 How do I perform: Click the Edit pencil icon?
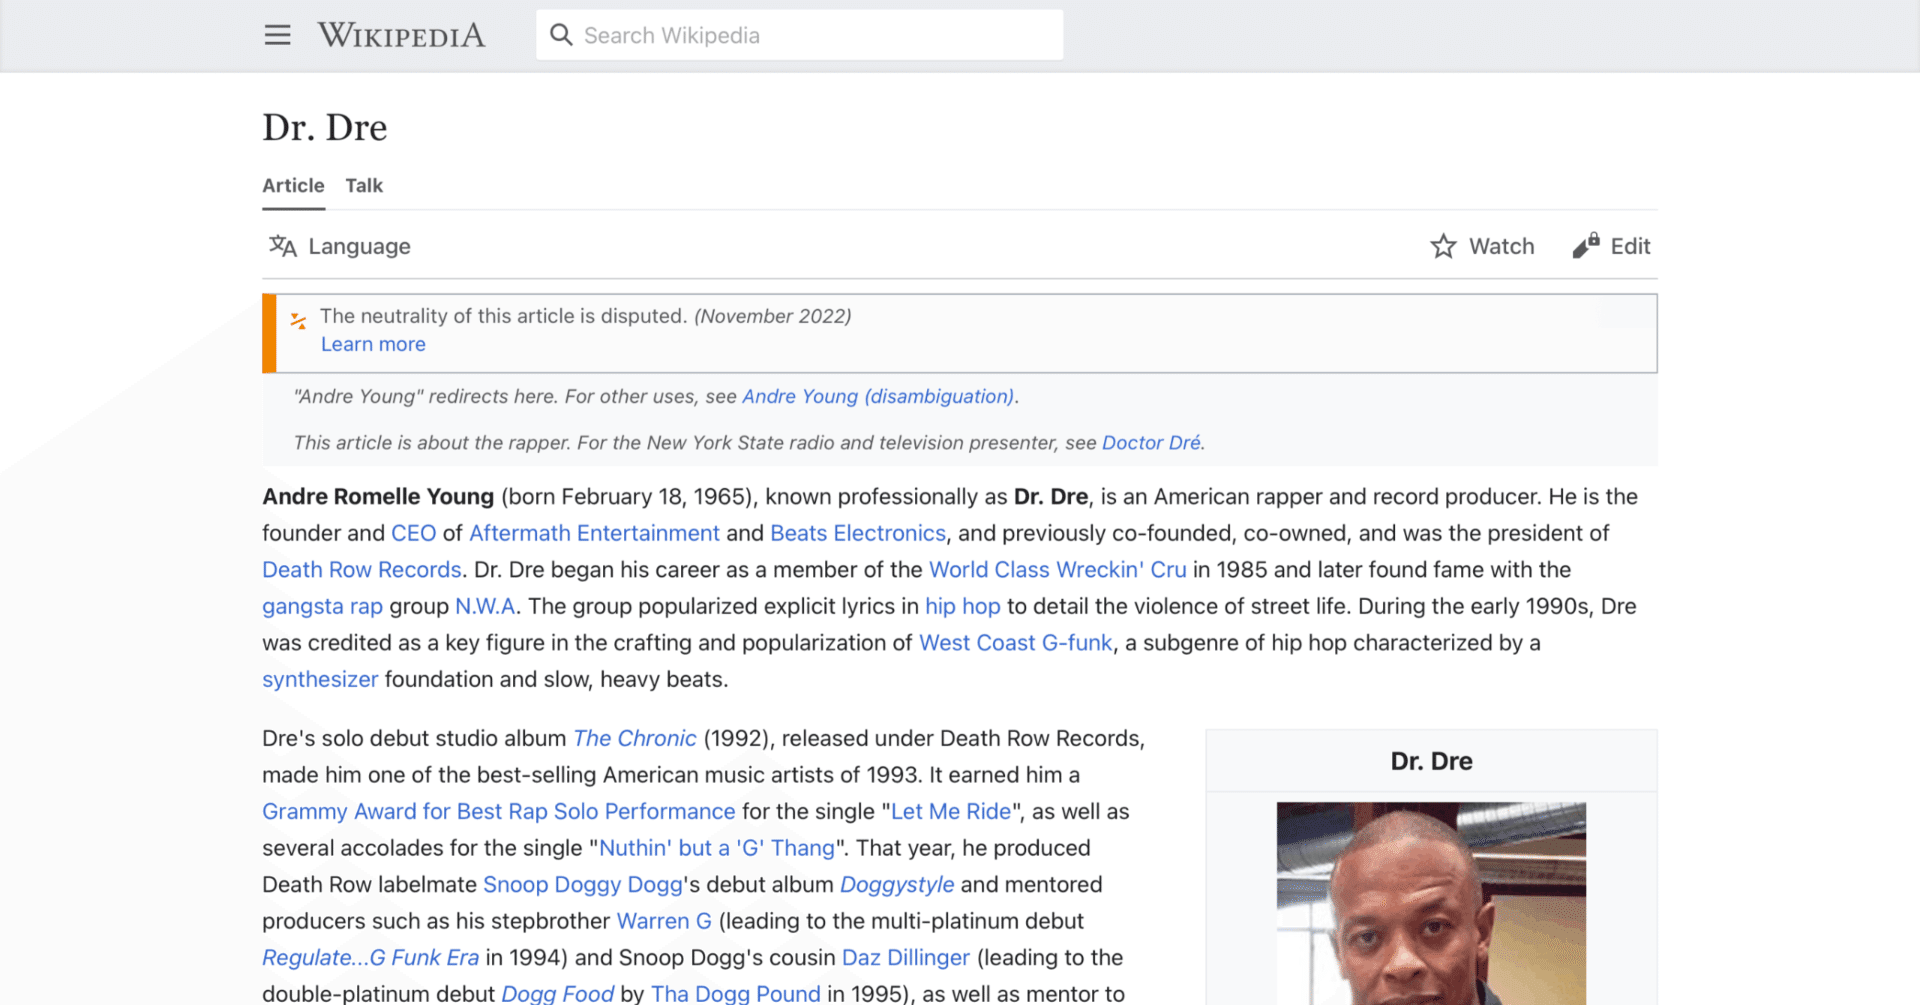[x=1585, y=245]
